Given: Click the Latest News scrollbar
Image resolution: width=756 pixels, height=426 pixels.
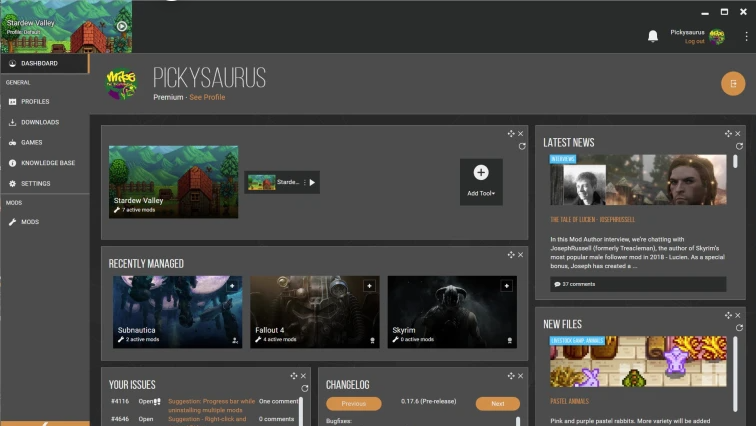Looking at the screenshot, I should tap(735, 161).
